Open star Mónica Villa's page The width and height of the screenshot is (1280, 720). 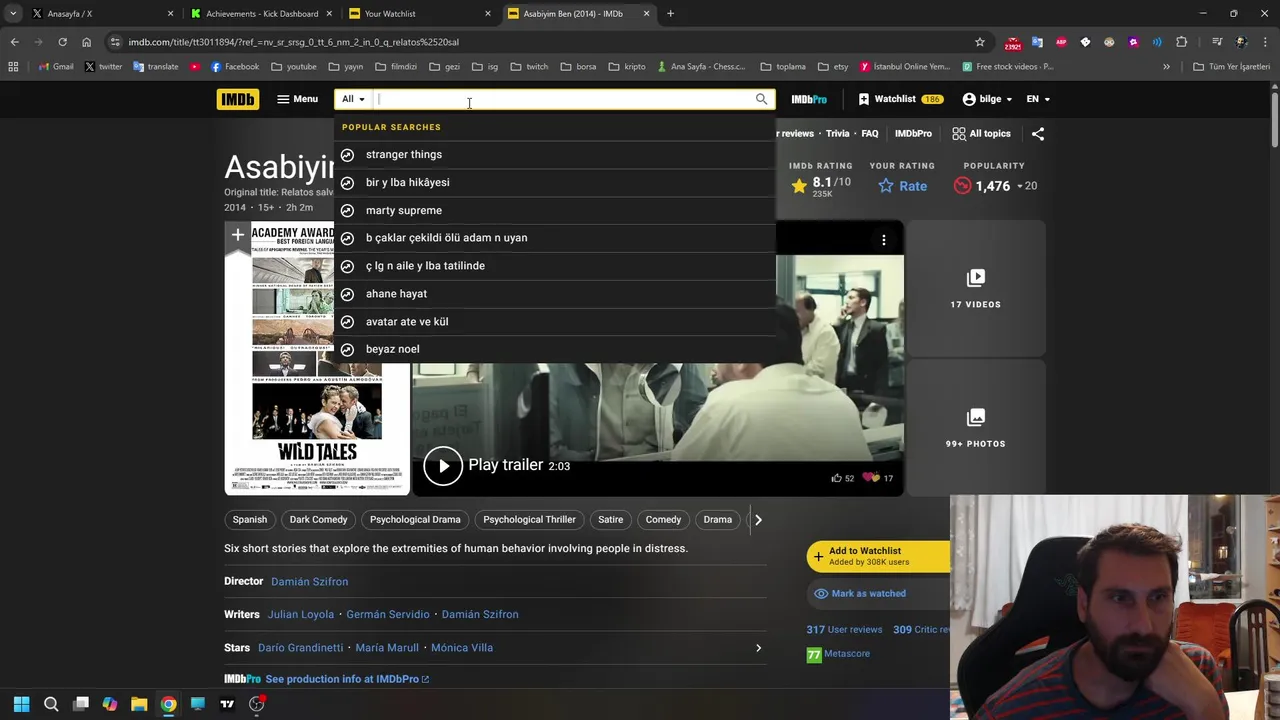coord(462,647)
